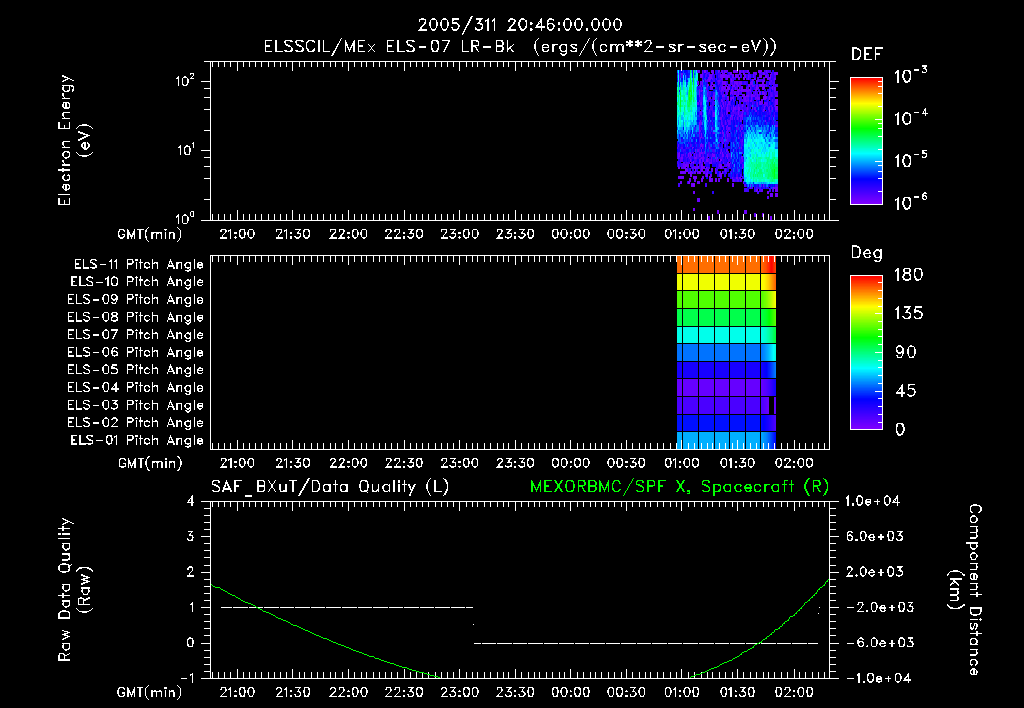Click the ELS-10 Pitch Angle row label
The width and height of the screenshot is (1024, 708).
(x=136, y=282)
